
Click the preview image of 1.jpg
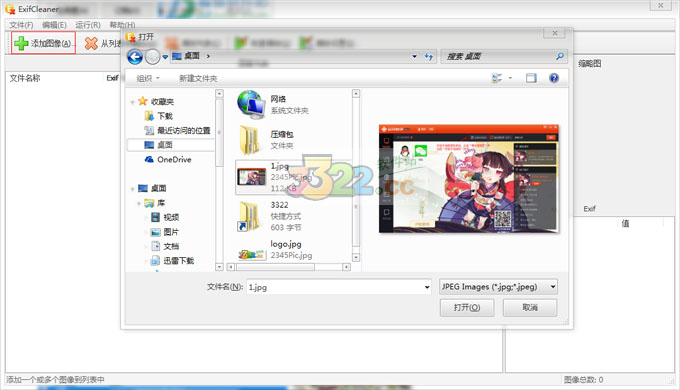tap(469, 179)
